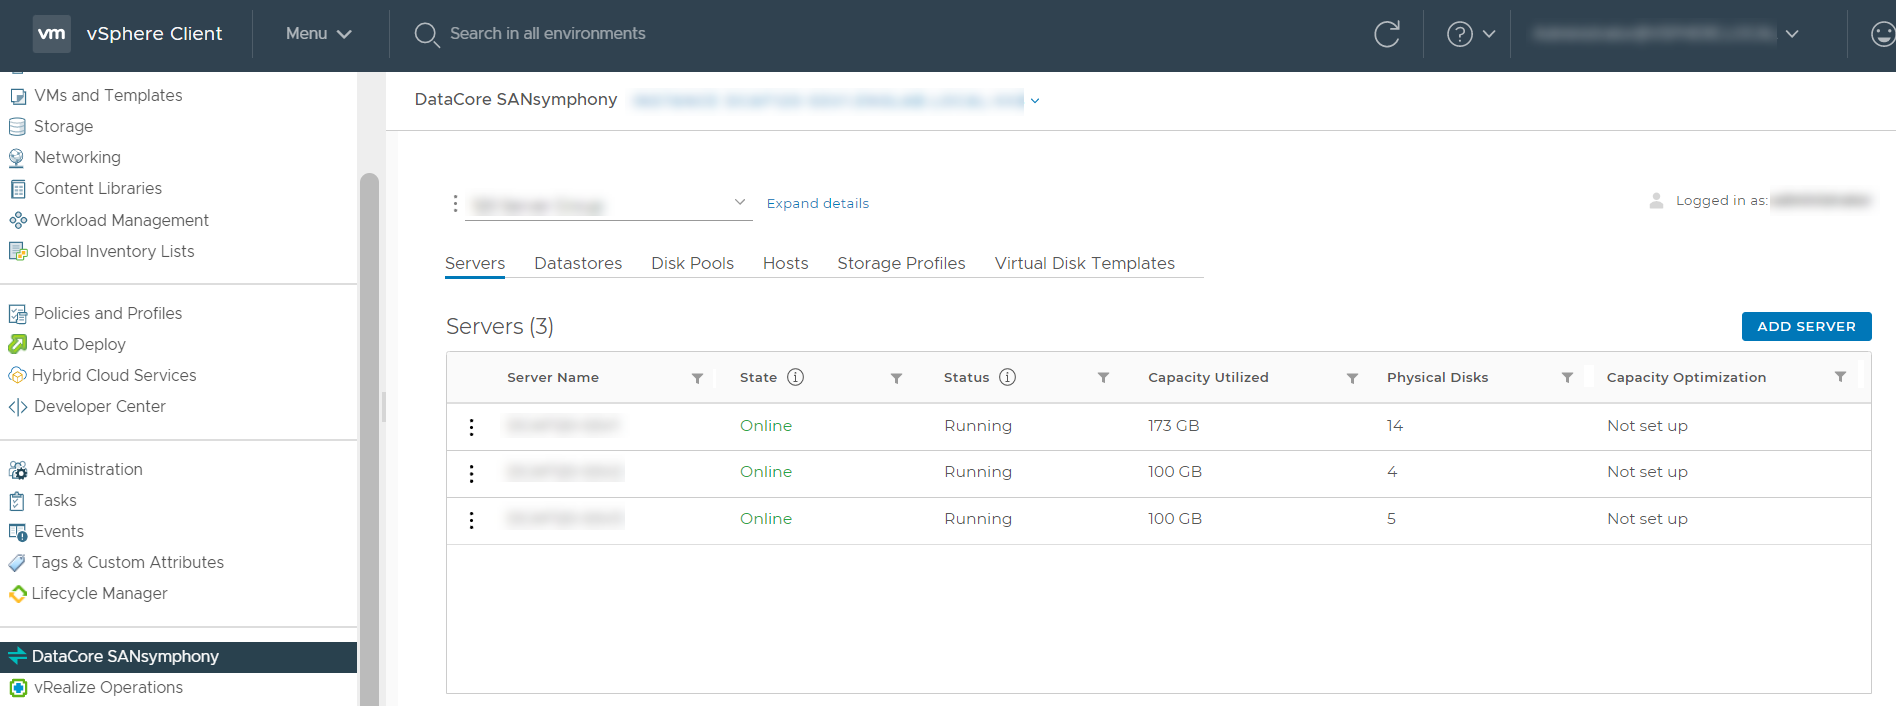Click the Hybrid Cloud Services icon
The image size is (1896, 706).
[x=17, y=376]
